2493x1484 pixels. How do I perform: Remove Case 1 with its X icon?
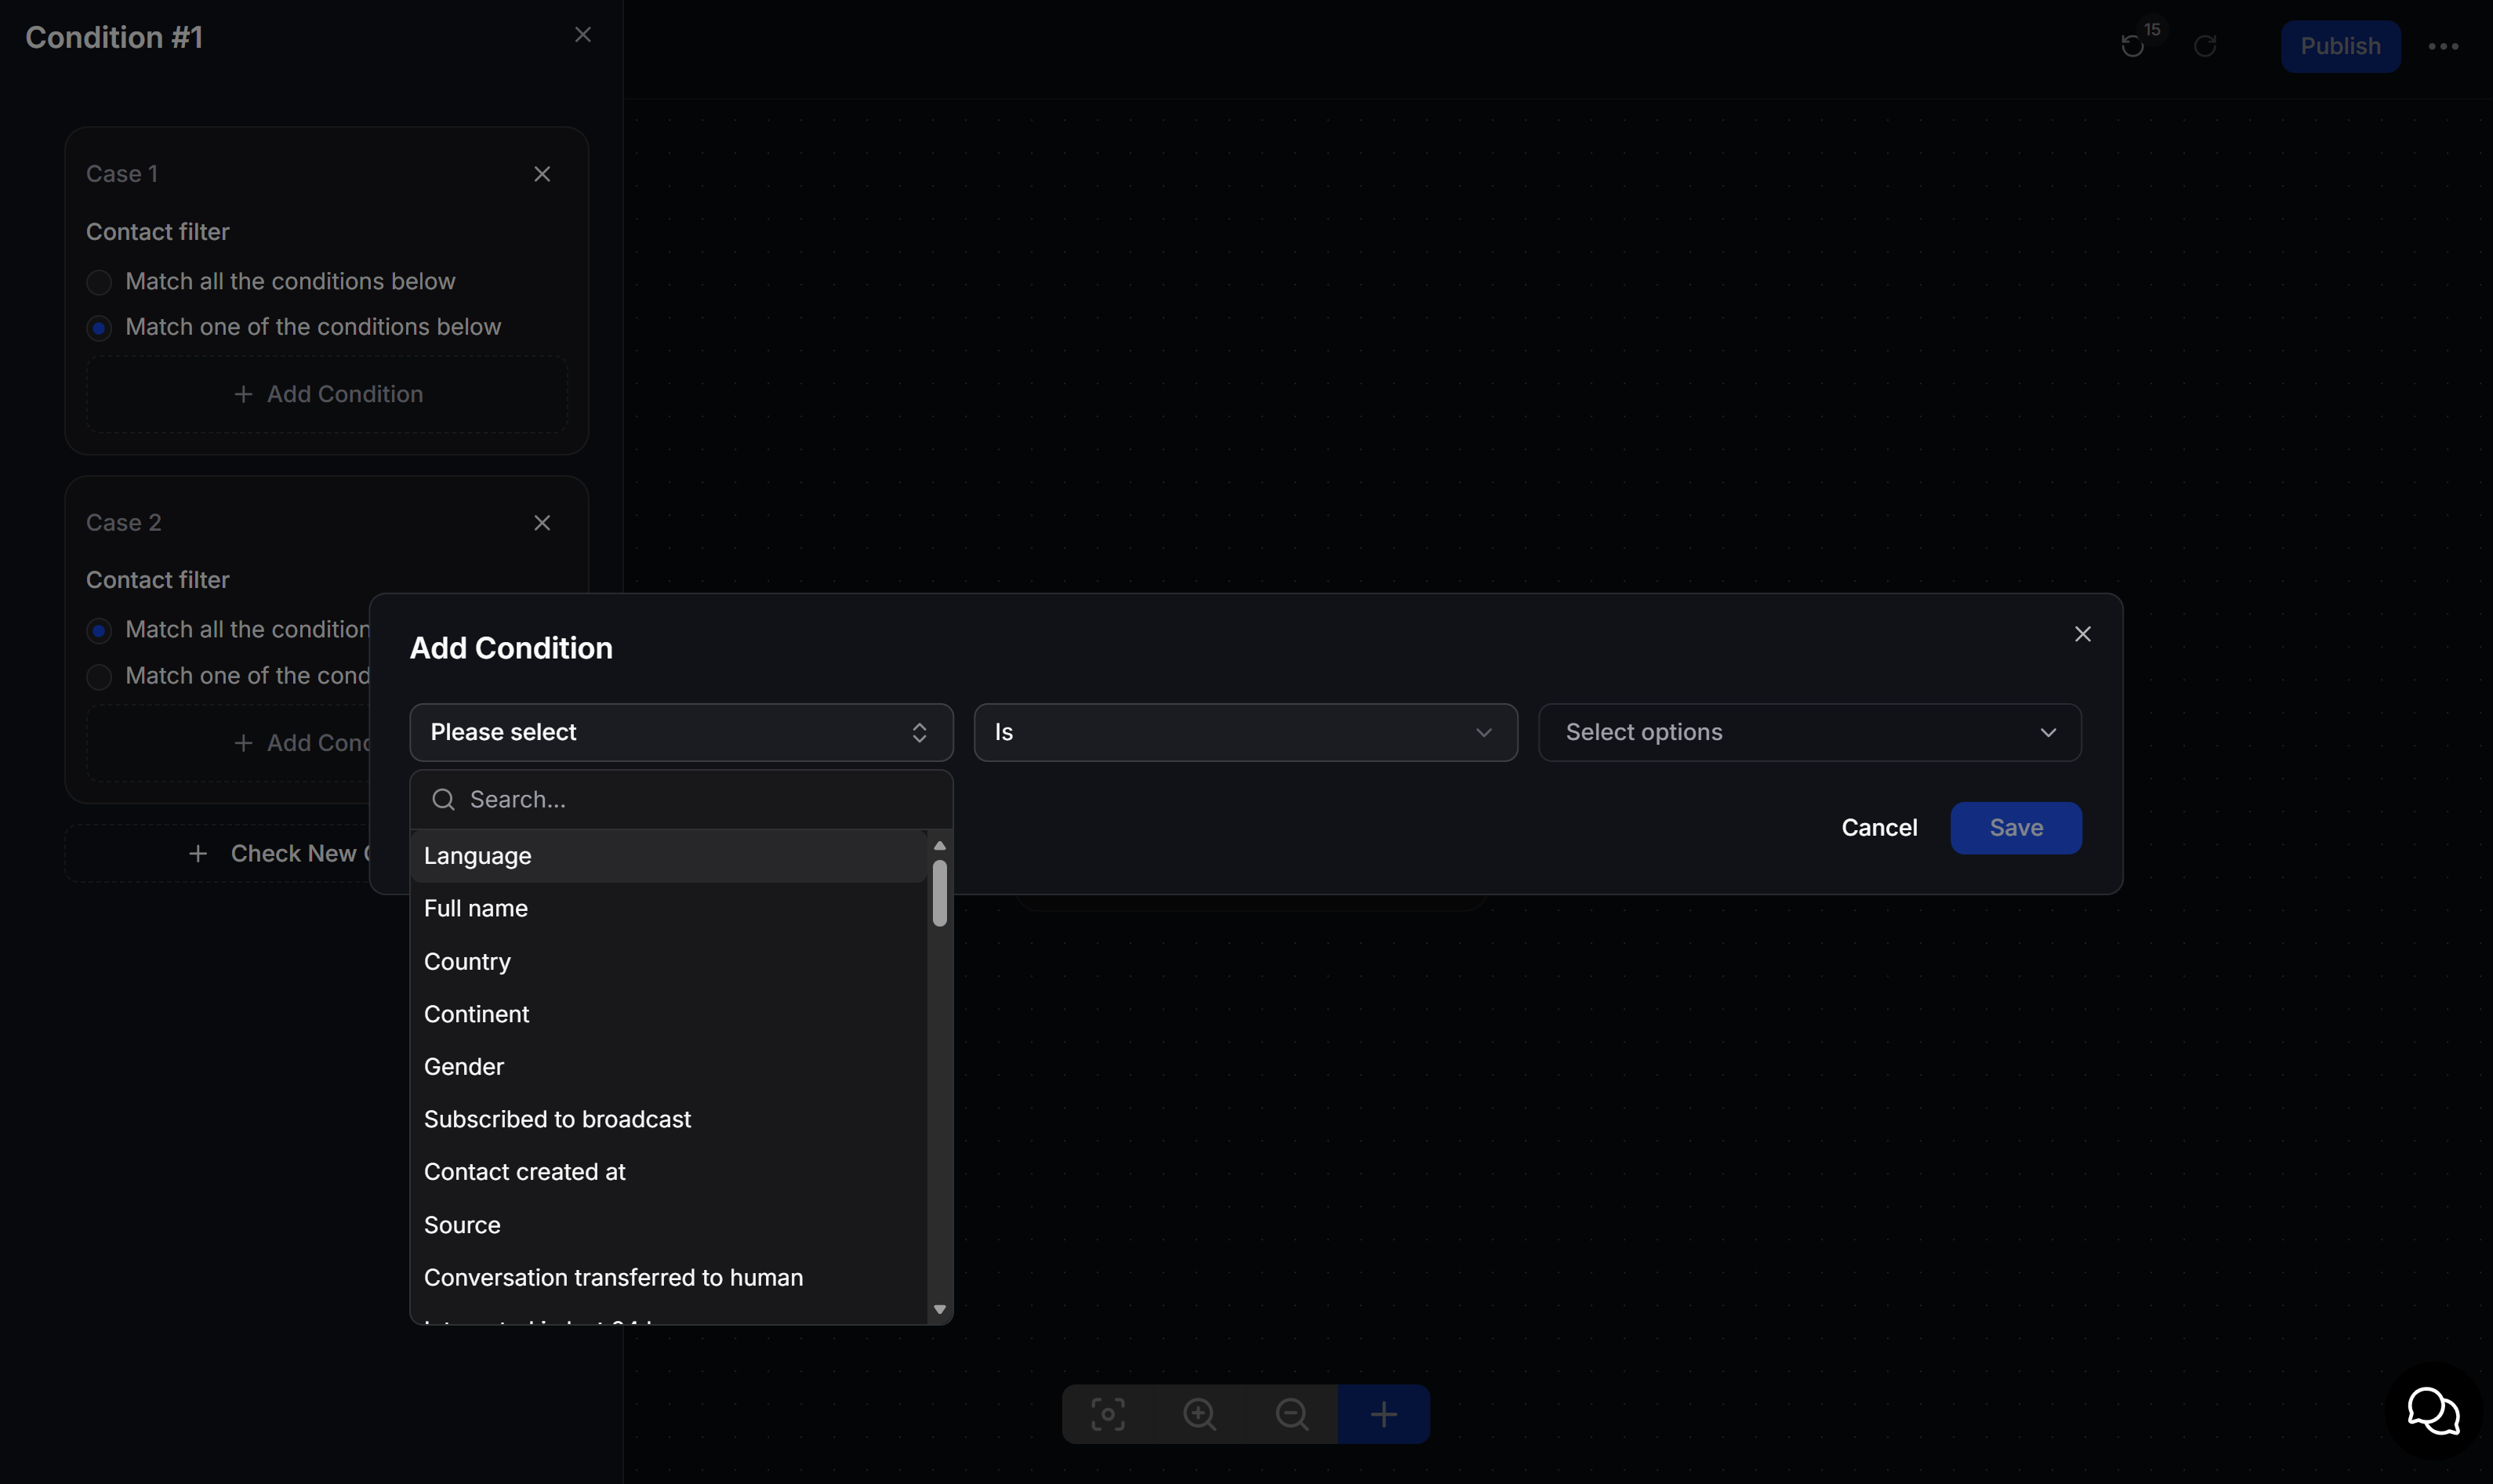tap(542, 174)
